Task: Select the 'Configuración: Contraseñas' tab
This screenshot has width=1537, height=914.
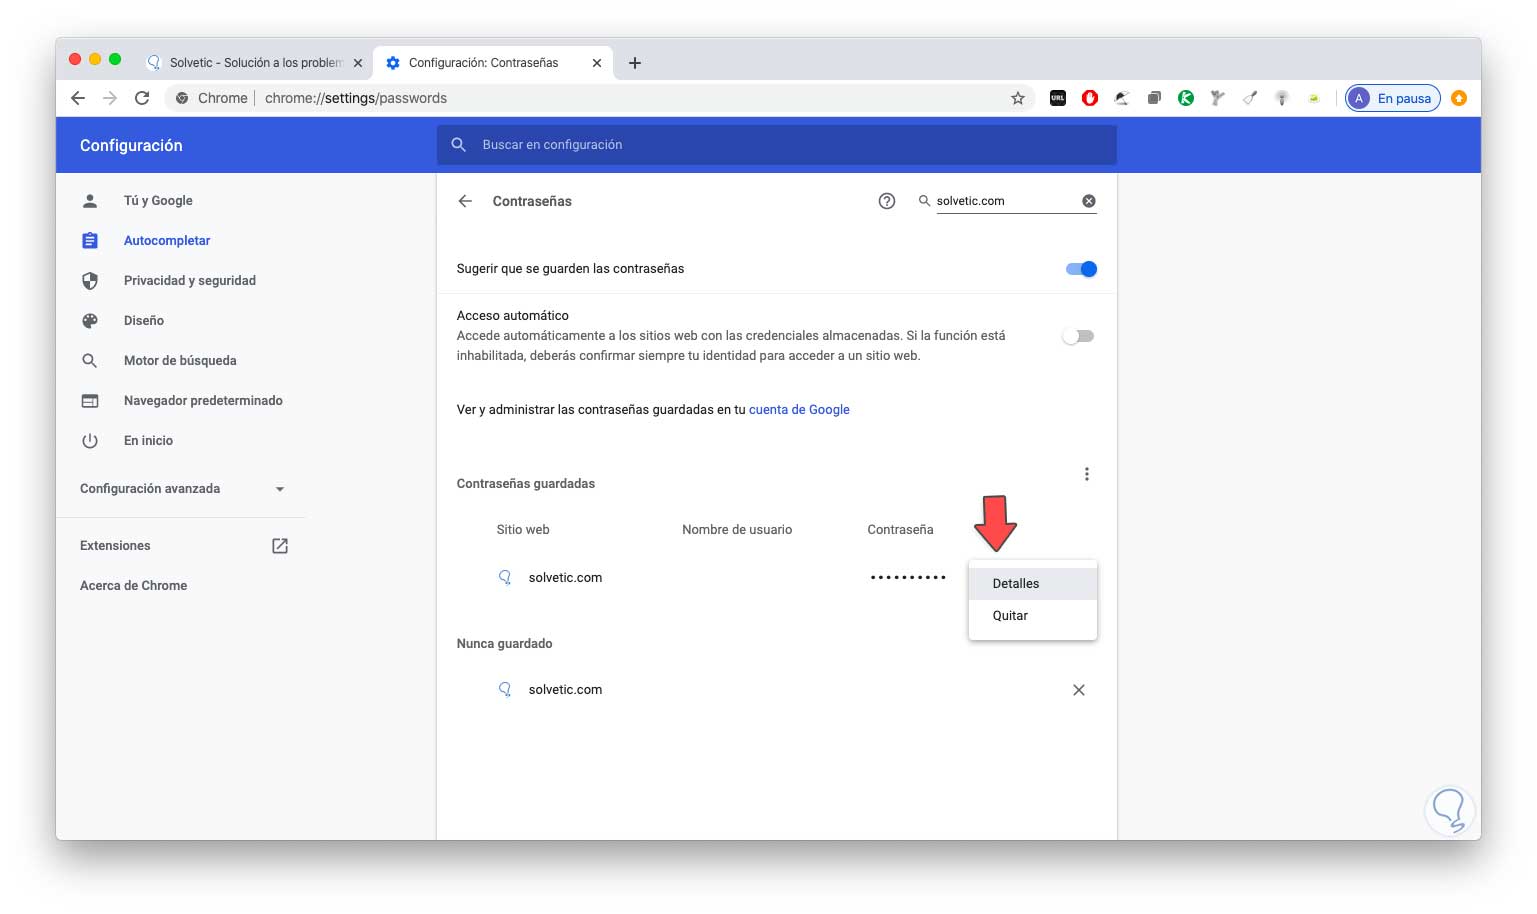Action: 492,62
